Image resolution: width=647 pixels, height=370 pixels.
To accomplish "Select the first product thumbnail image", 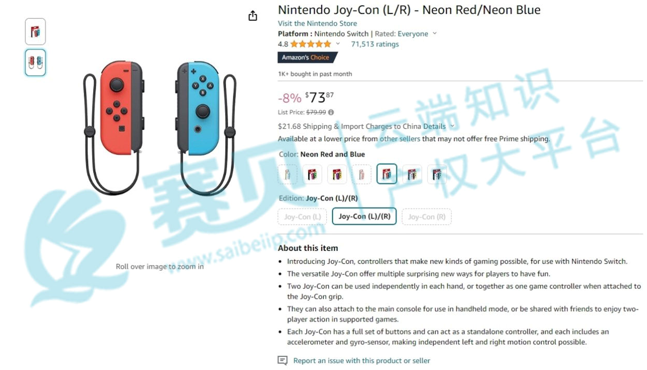I will [x=35, y=31].
